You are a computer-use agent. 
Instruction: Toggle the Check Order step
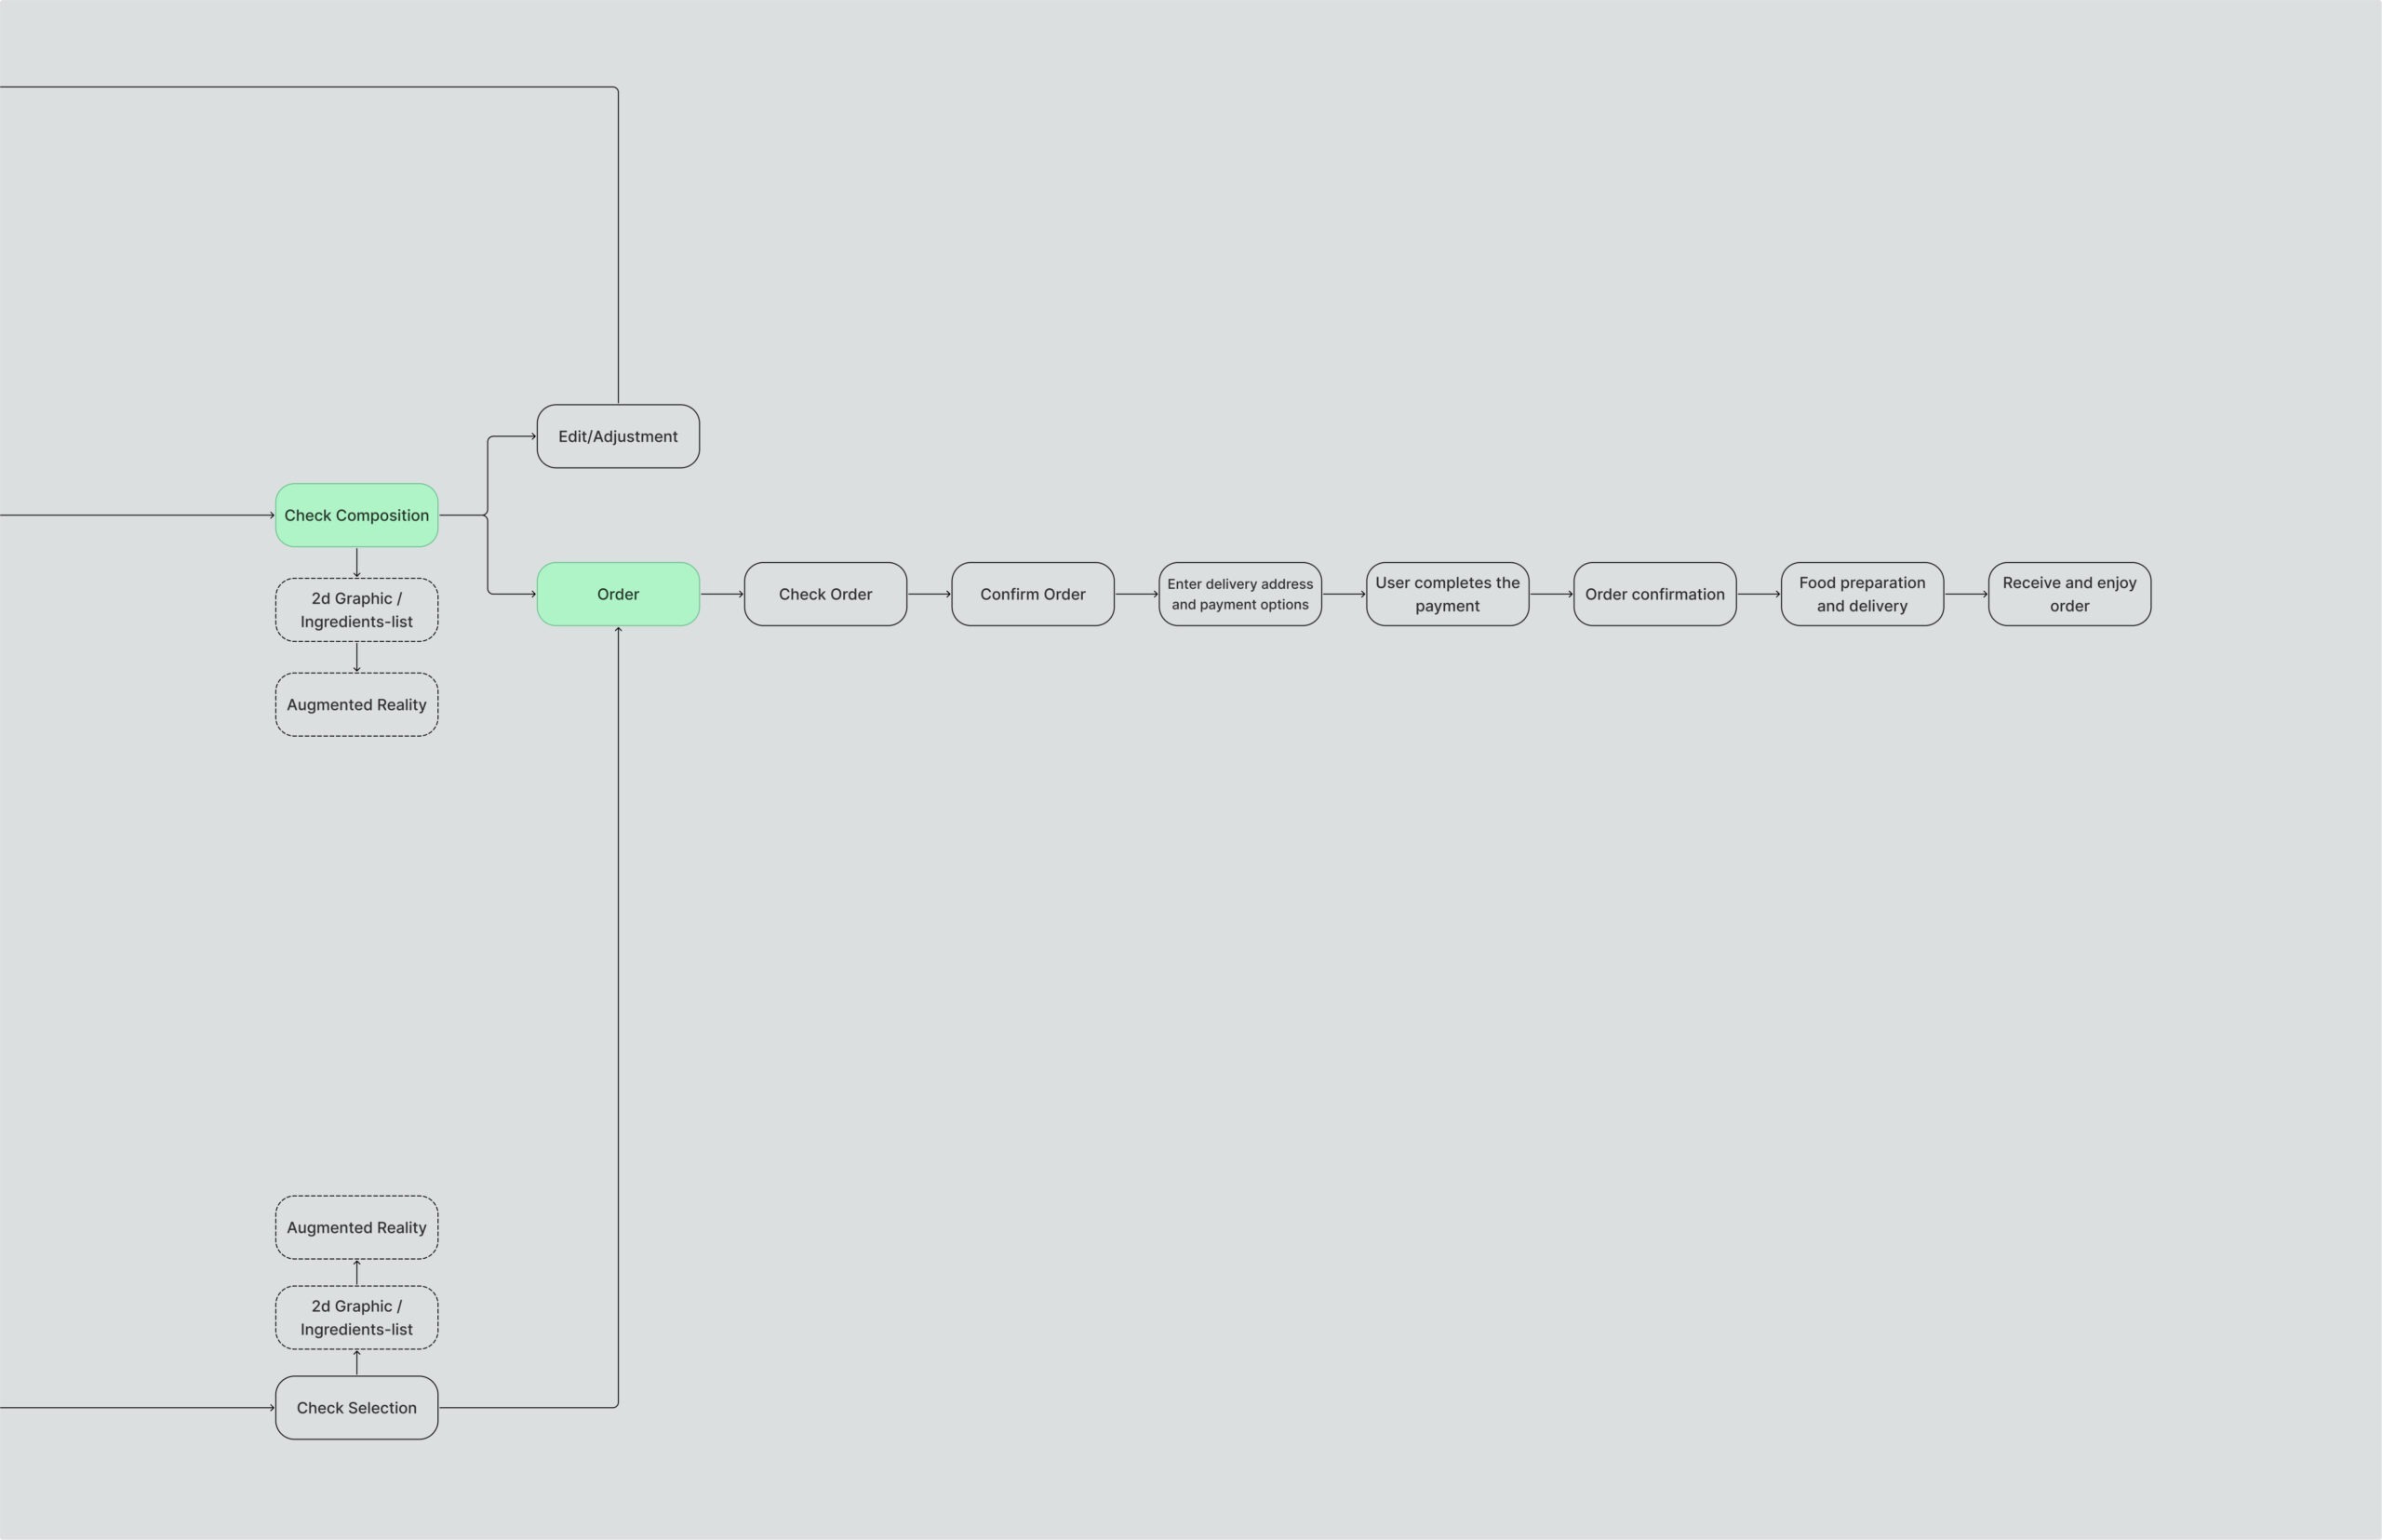(828, 596)
